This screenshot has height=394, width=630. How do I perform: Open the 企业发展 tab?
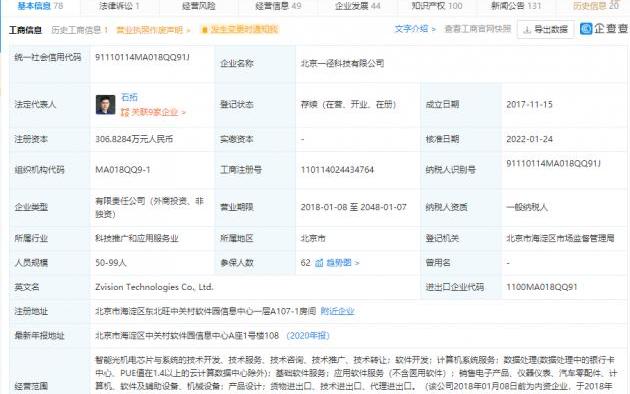pos(358,6)
